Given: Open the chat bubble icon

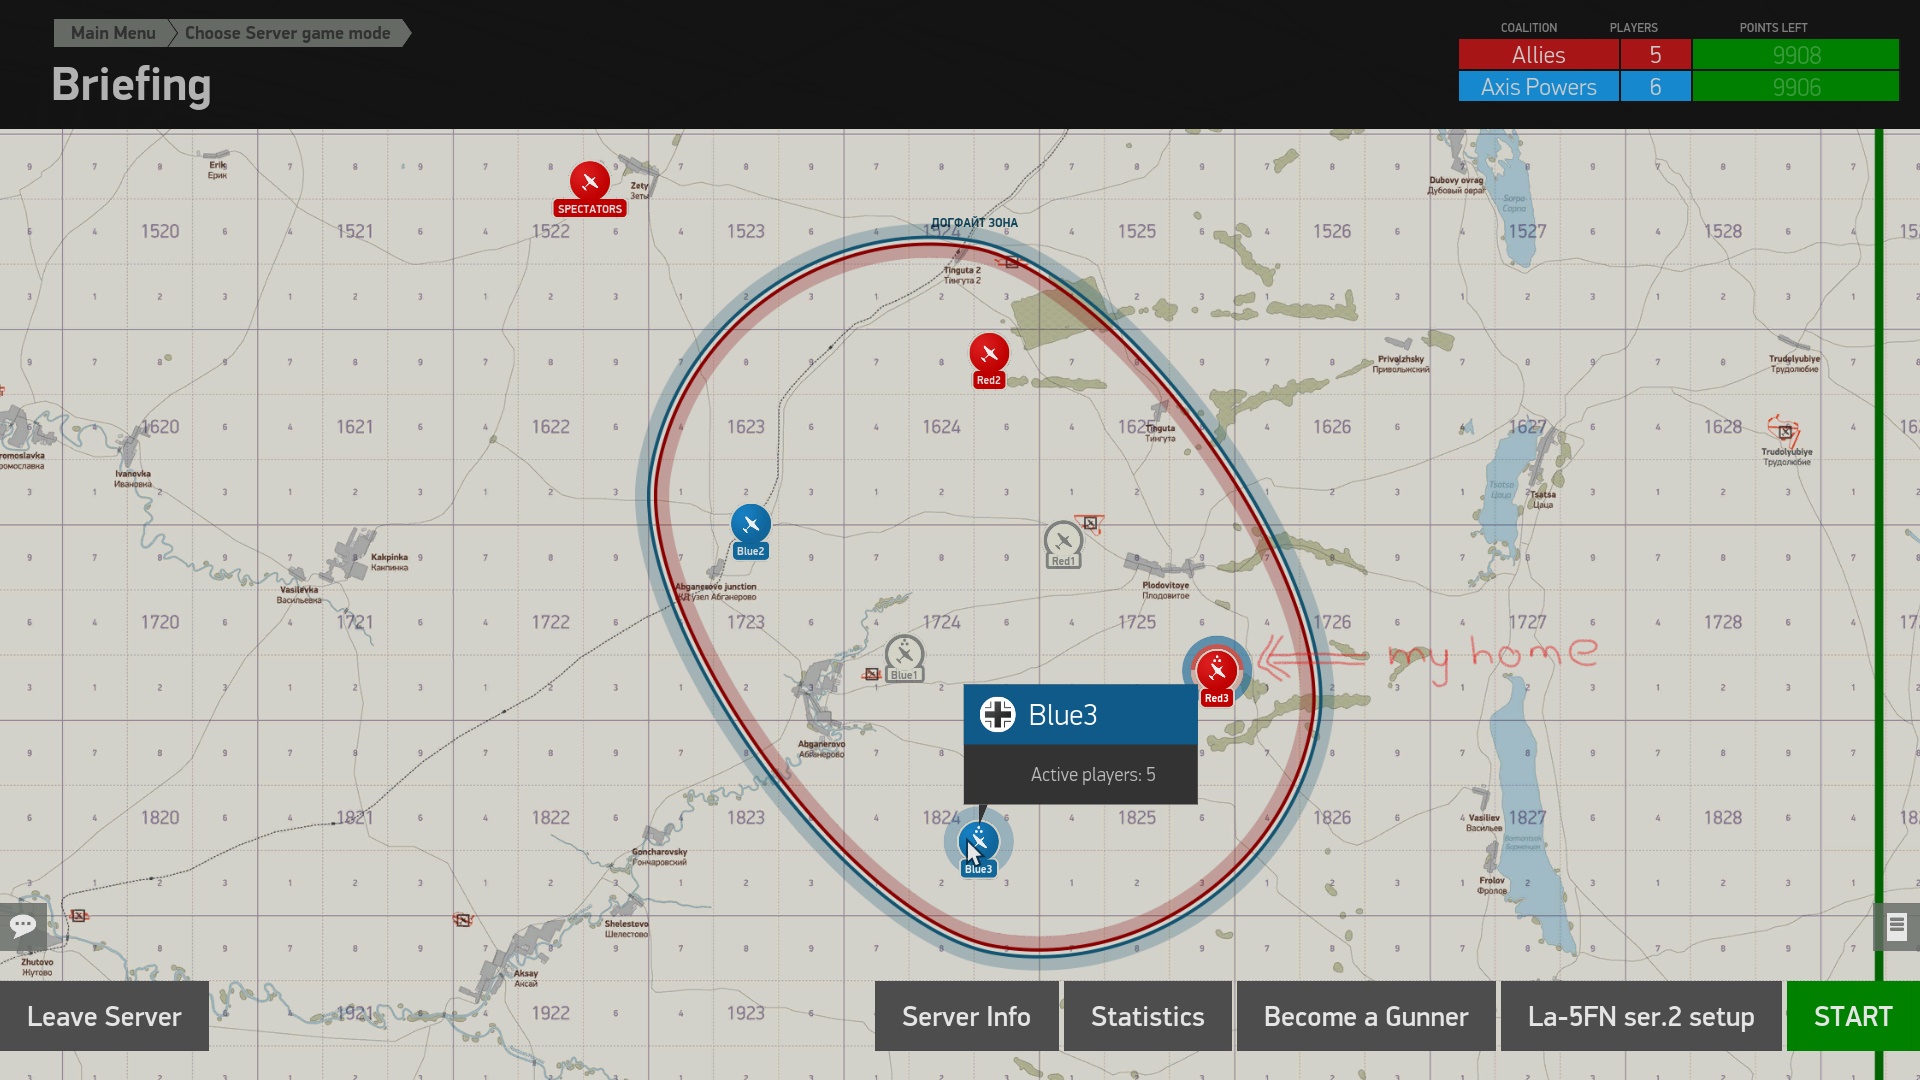Looking at the screenshot, I should (x=23, y=925).
